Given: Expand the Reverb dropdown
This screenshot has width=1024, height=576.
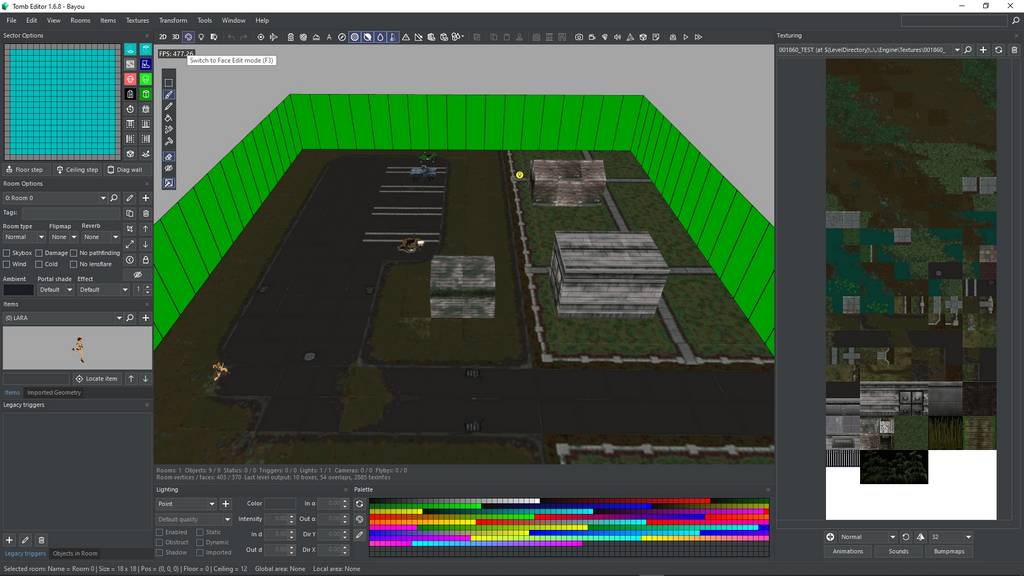Looking at the screenshot, I should pyautogui.click(x=100, y=237).
